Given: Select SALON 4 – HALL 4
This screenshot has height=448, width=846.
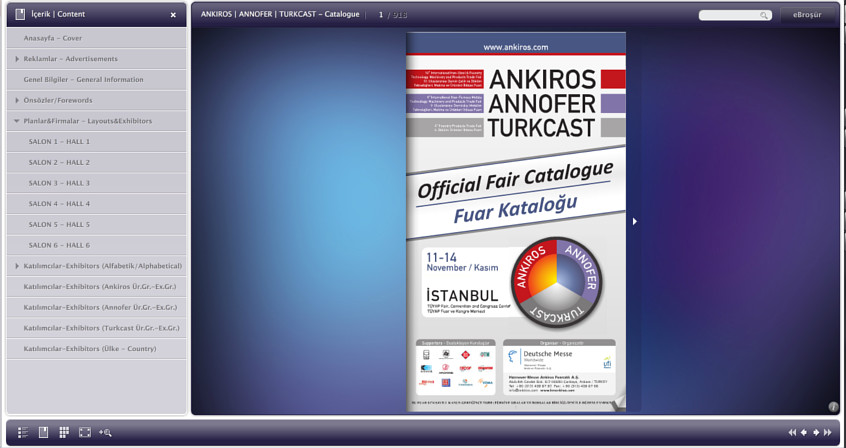Looking at the screenshot, I should click(97, 203).
